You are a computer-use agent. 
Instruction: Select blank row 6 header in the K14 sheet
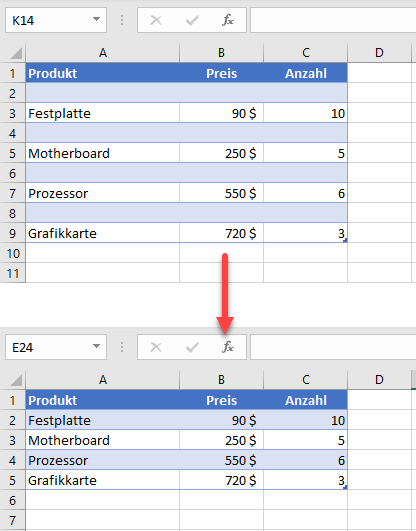[x=13, y=173]
